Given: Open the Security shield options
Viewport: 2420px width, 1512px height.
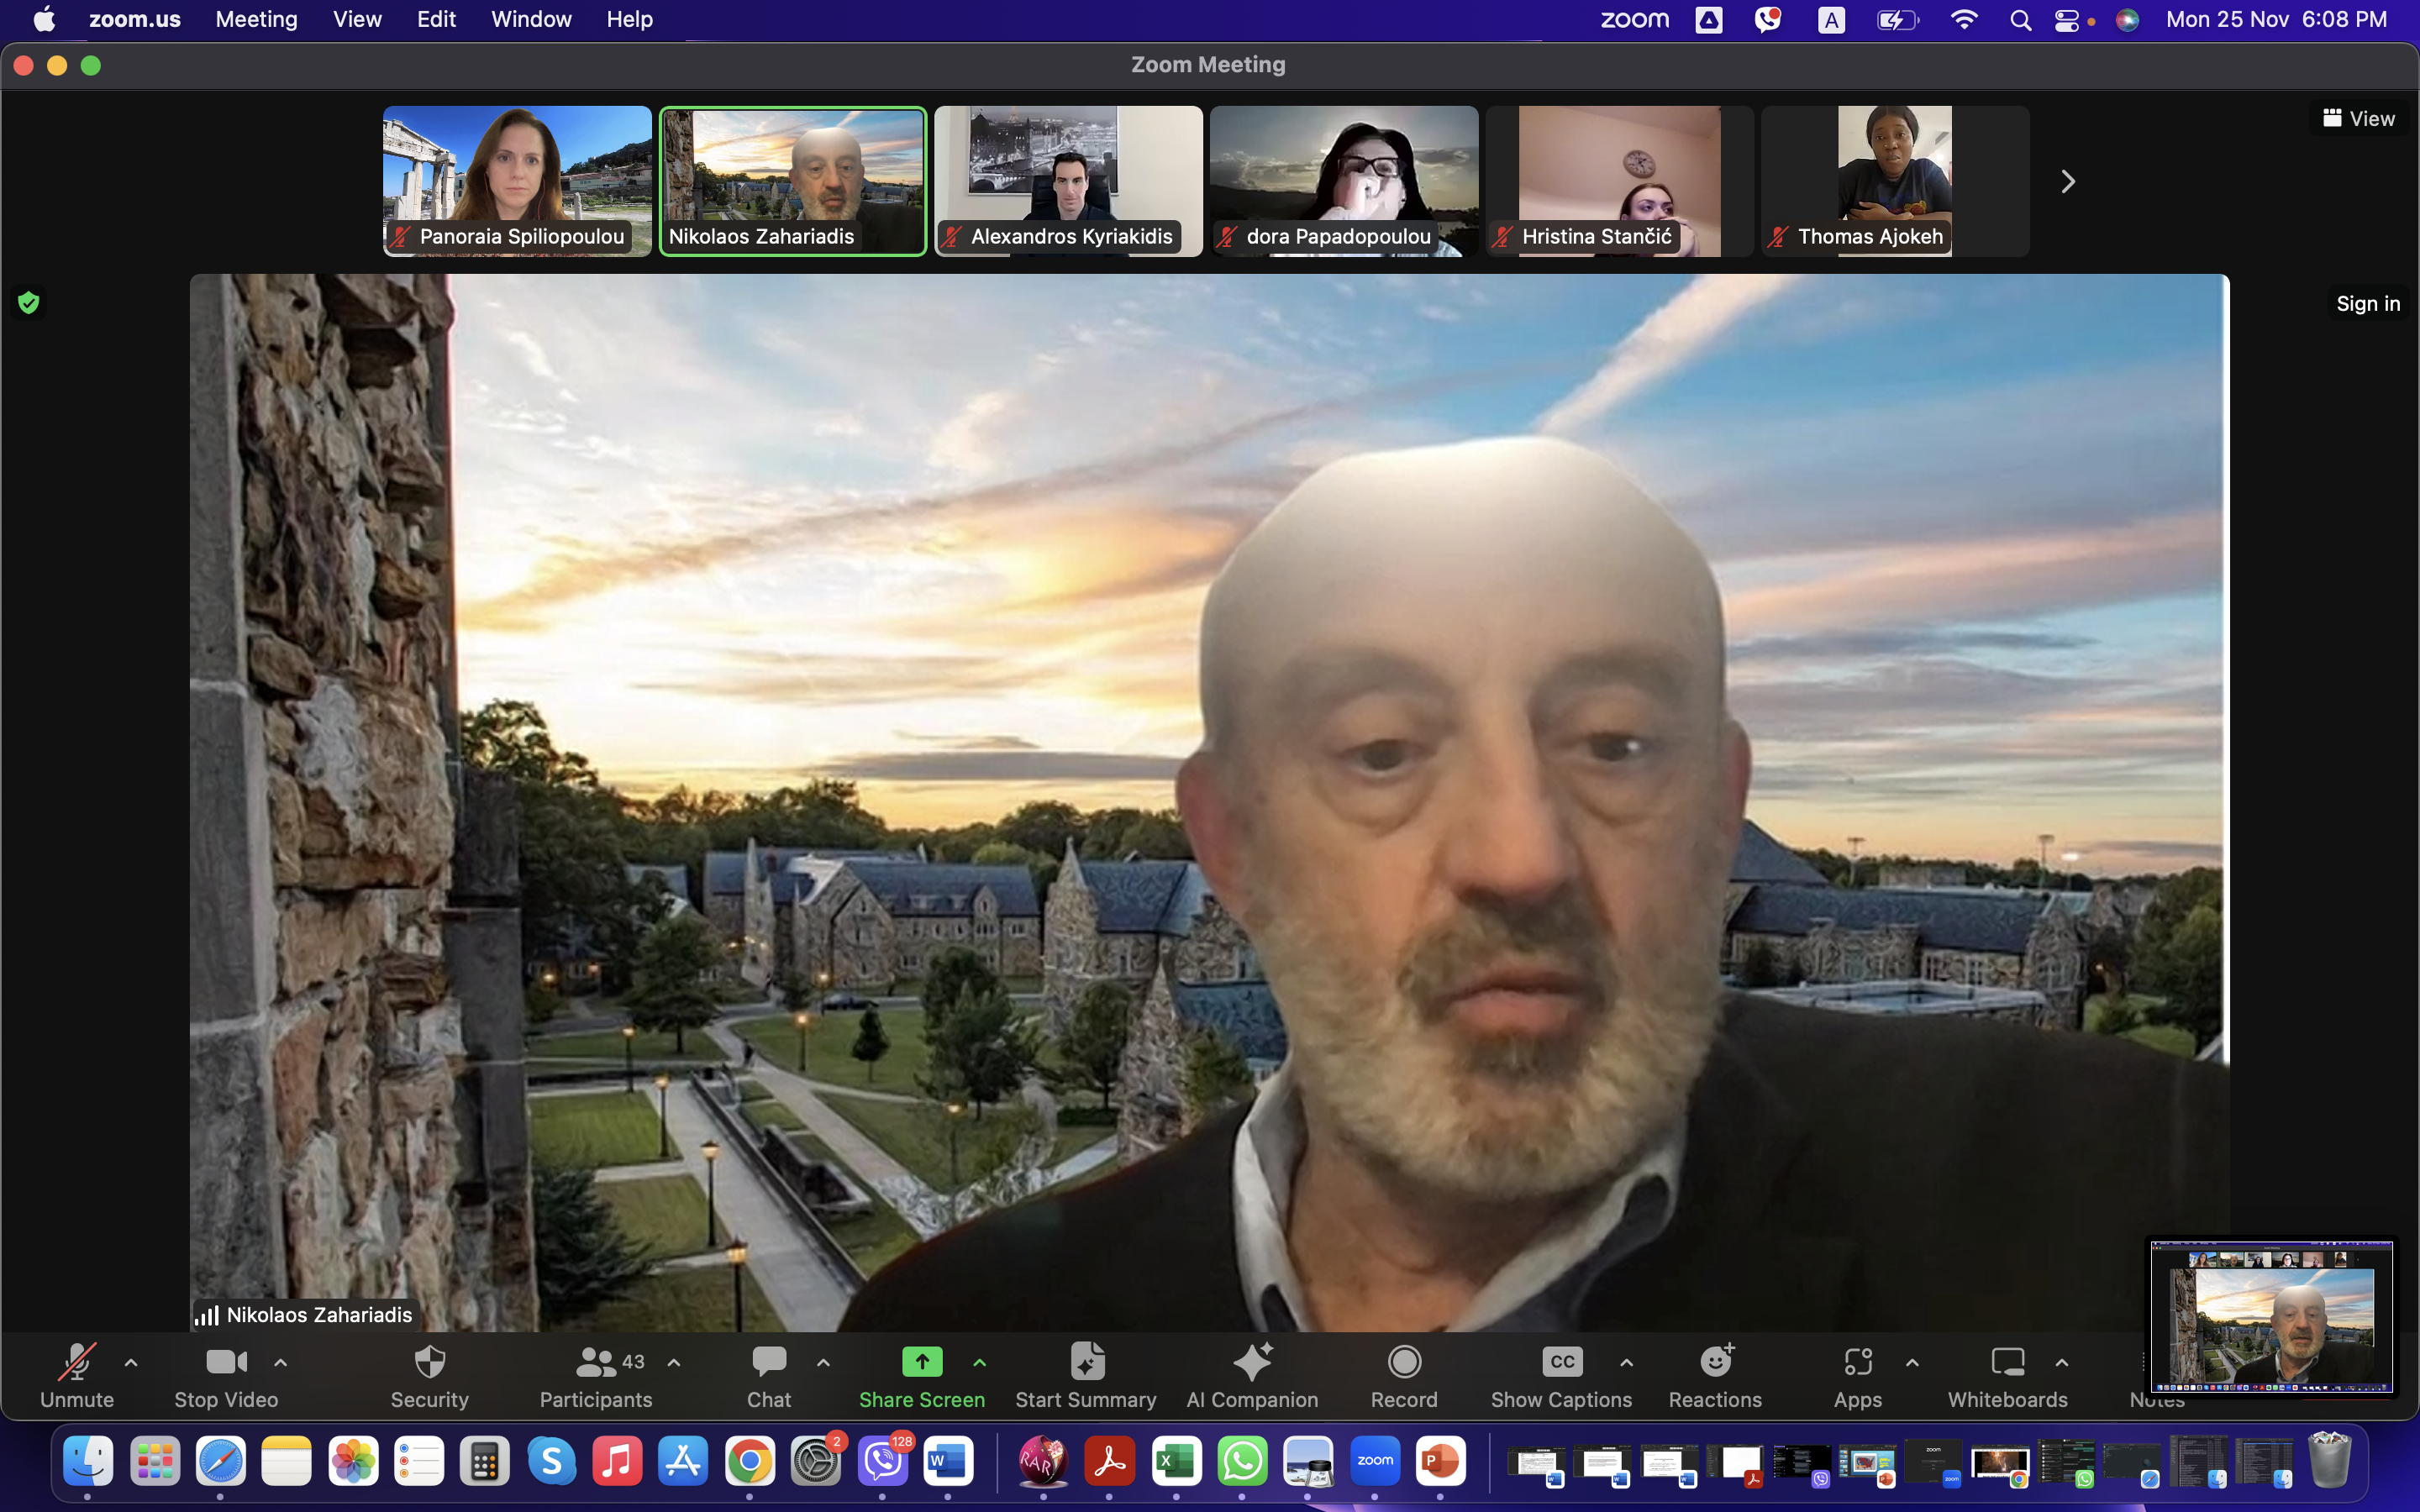Looking at the screenshot, I should [x=429, y=1376].
